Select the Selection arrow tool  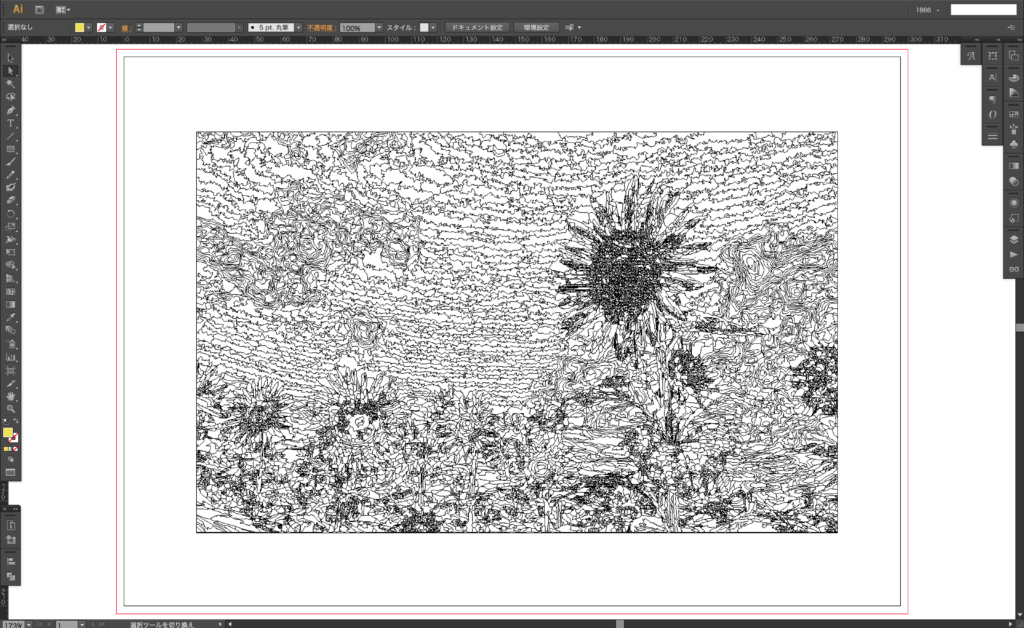(11, 58)
